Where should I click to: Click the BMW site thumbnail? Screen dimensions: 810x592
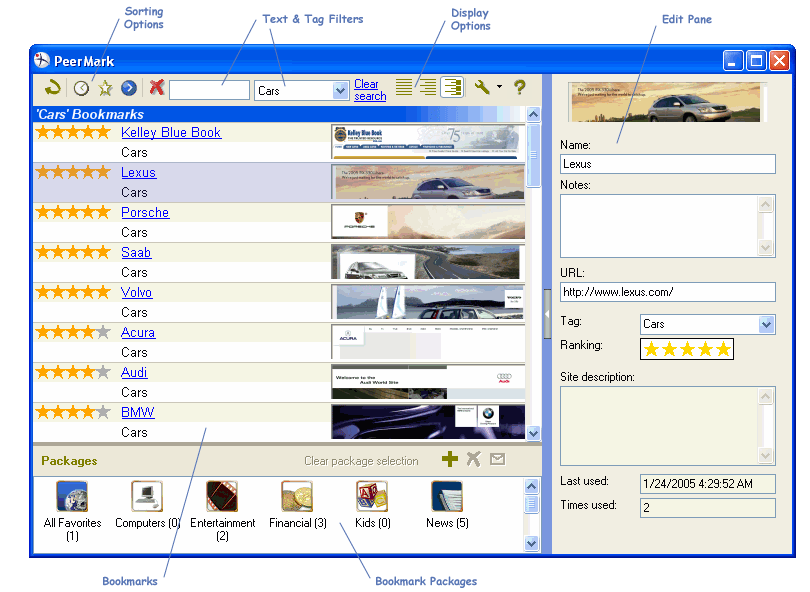pyautogui.click(x=428, y=422)
